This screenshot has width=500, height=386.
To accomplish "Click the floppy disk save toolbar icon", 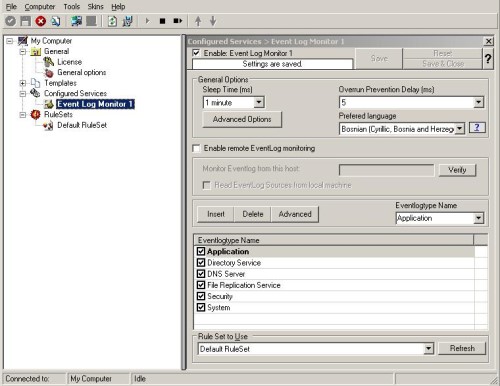I will click(x=25, y=21).
